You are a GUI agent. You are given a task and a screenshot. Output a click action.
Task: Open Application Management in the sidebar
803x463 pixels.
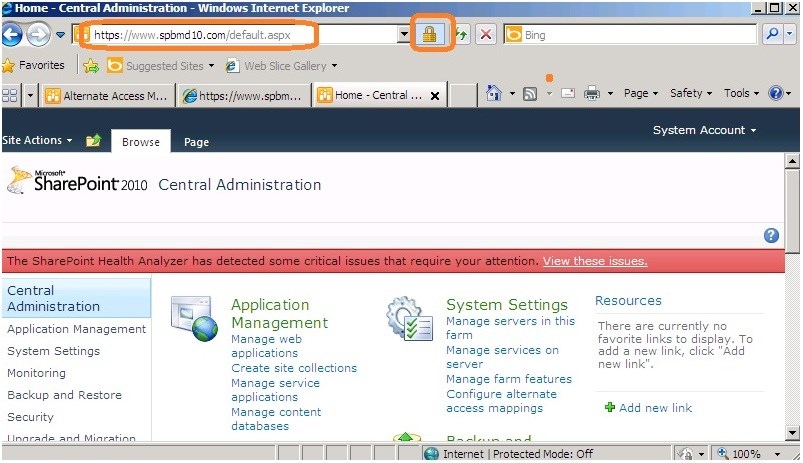point(76,329)
